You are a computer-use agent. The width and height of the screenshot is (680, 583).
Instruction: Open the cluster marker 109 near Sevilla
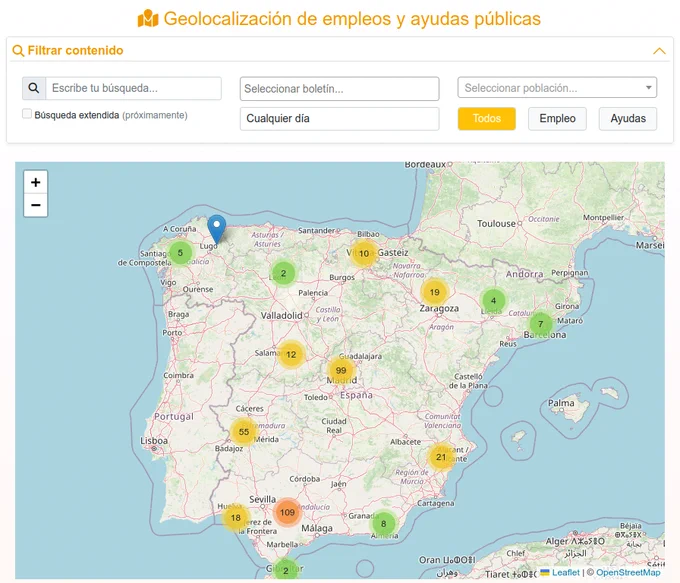(x=287, y=512)
